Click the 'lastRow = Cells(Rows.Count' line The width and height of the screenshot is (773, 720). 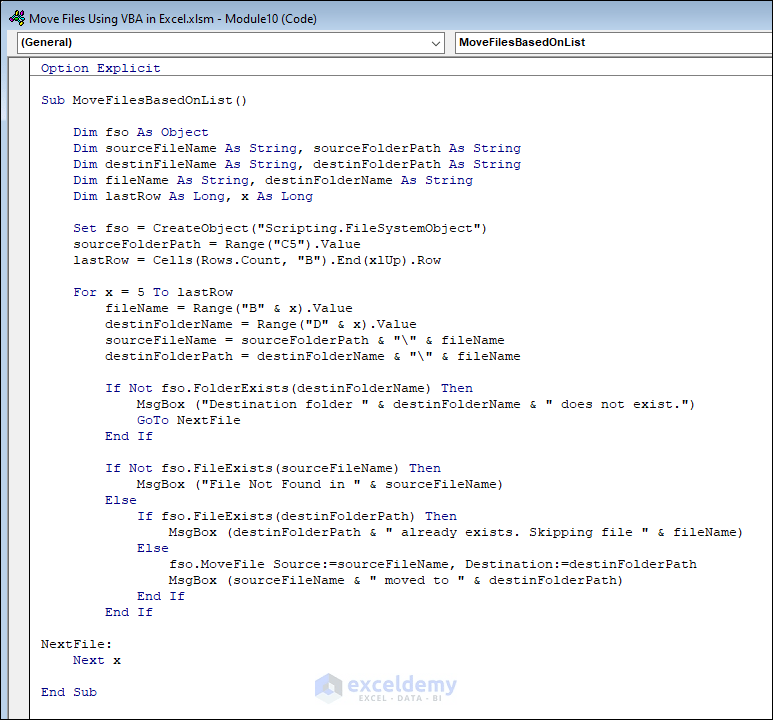pyautogui.click(x=257, y=260)
